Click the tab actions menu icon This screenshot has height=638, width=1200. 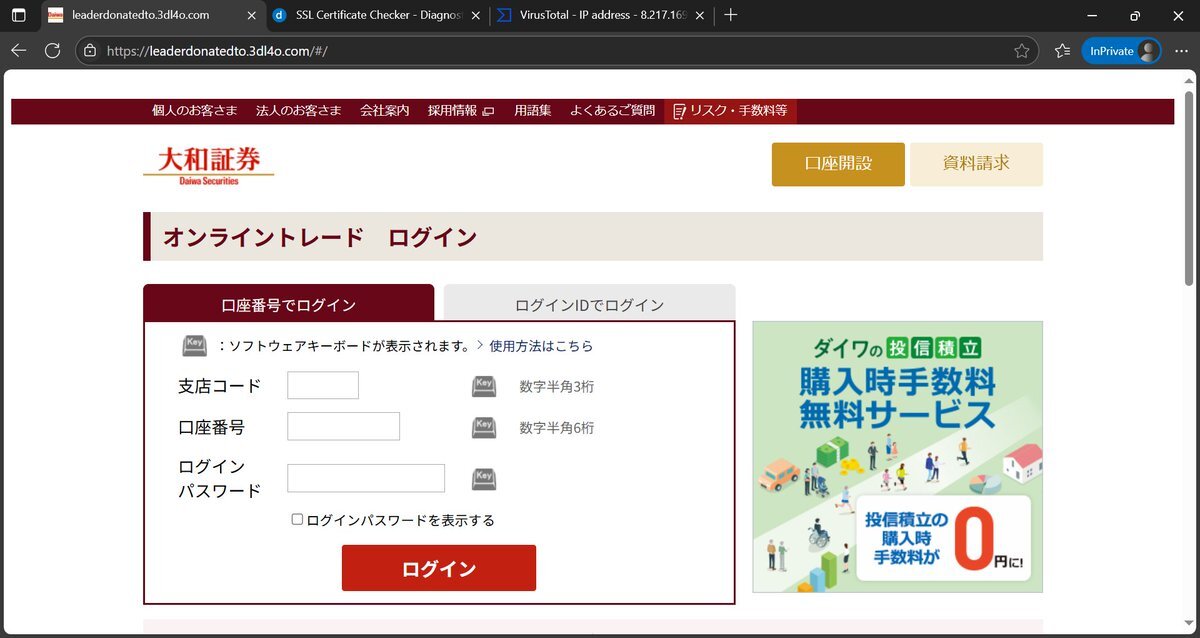click(x=18, y=15)
